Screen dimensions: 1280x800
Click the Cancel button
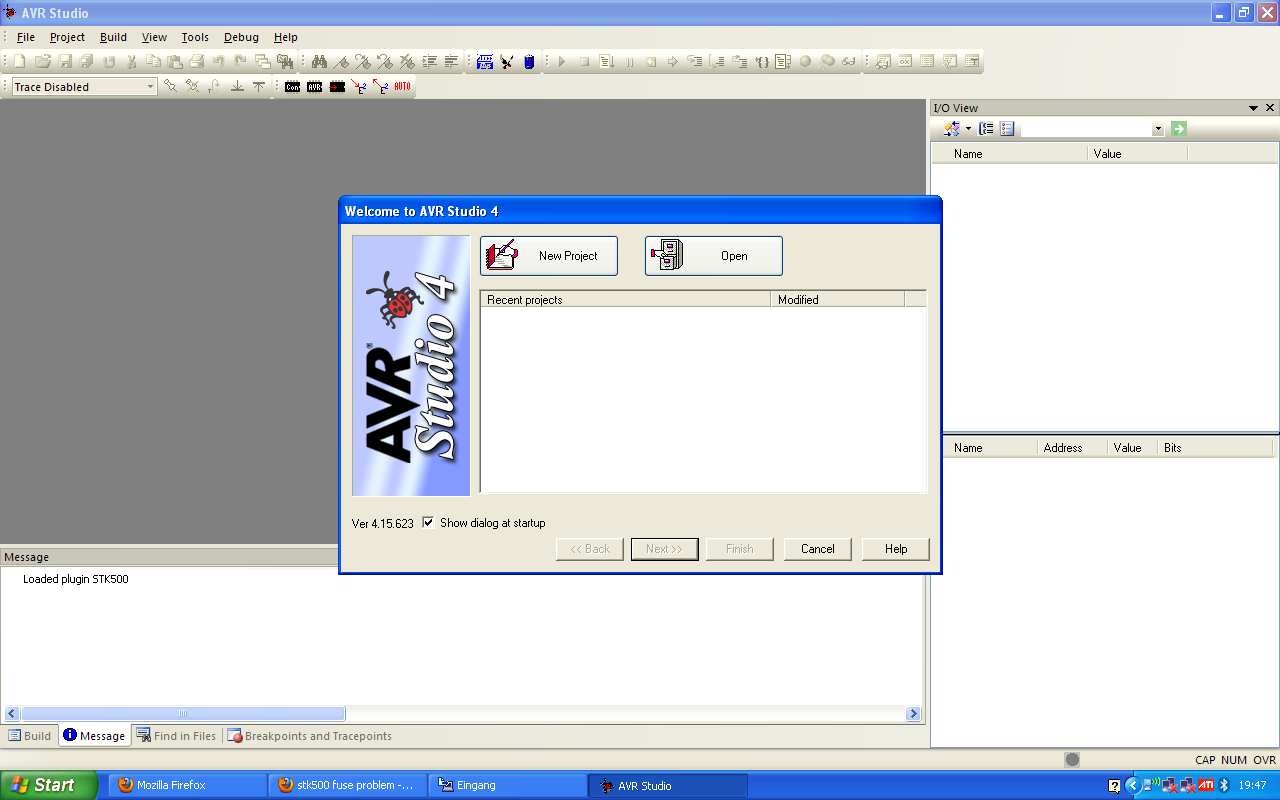(817, 549)
